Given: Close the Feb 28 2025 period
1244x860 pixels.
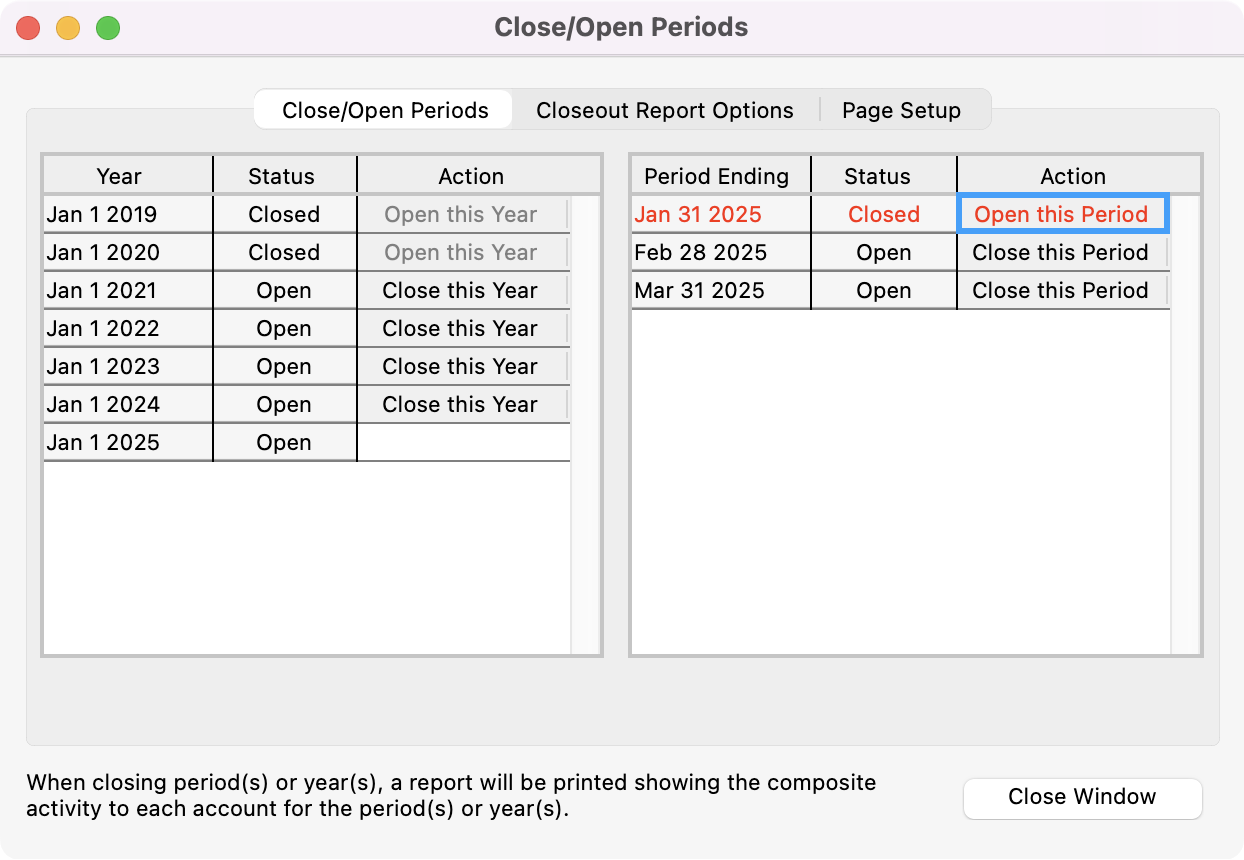Looking at the screenshot, I should point(1061,253).
